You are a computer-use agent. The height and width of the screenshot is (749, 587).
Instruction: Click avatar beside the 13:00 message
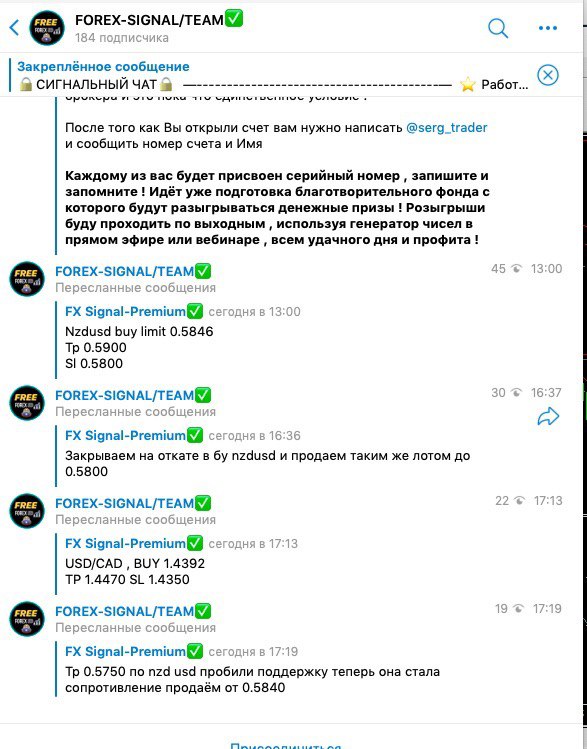[27, 279]
